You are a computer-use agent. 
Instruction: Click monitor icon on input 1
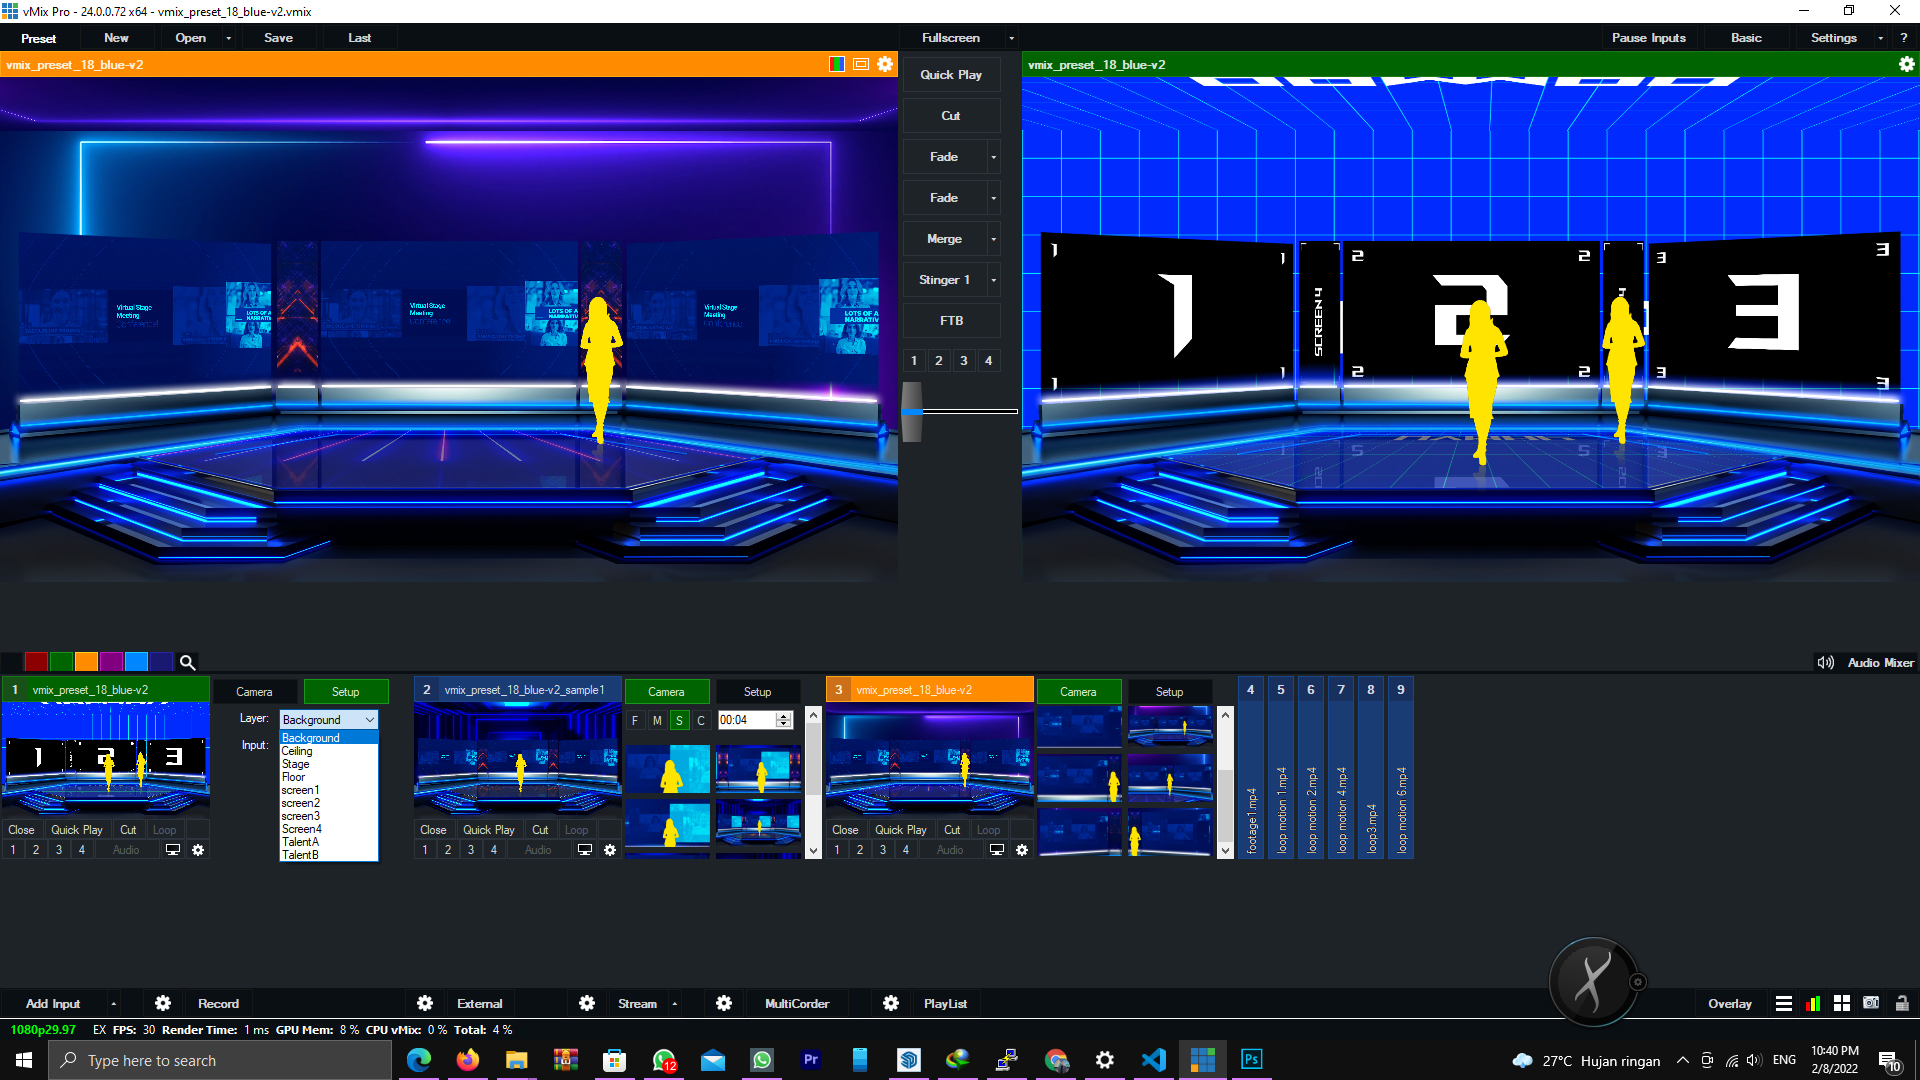point(173,850)
